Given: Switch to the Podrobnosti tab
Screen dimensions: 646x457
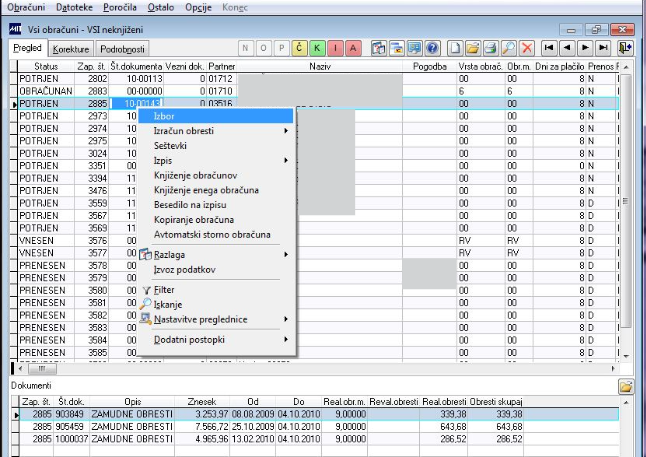Looking at the screenshot, I should tap(122, 49).
